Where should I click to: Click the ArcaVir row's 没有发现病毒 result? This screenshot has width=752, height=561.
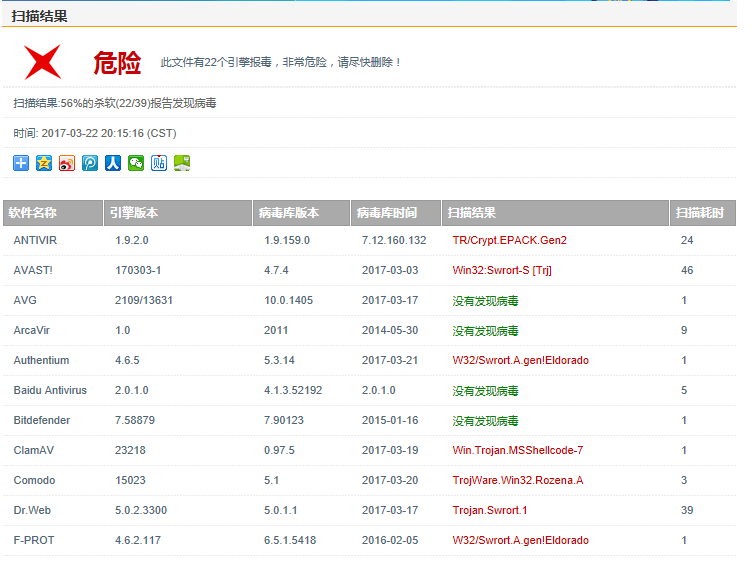(485, 330)
